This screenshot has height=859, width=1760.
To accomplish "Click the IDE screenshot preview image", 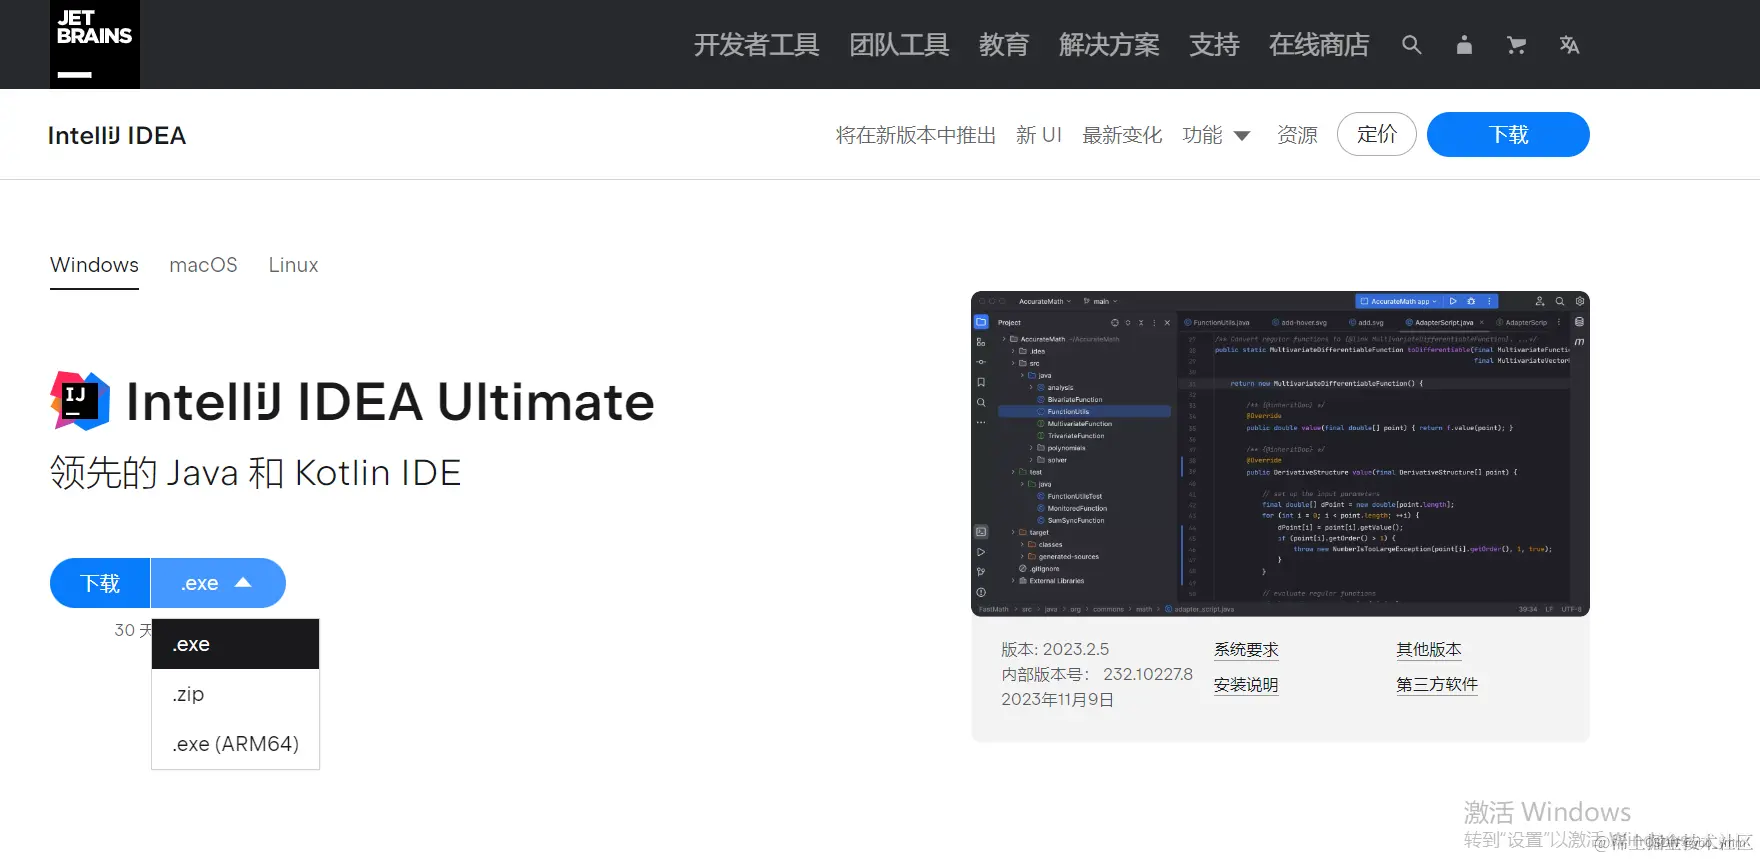I will [1280, 454].
